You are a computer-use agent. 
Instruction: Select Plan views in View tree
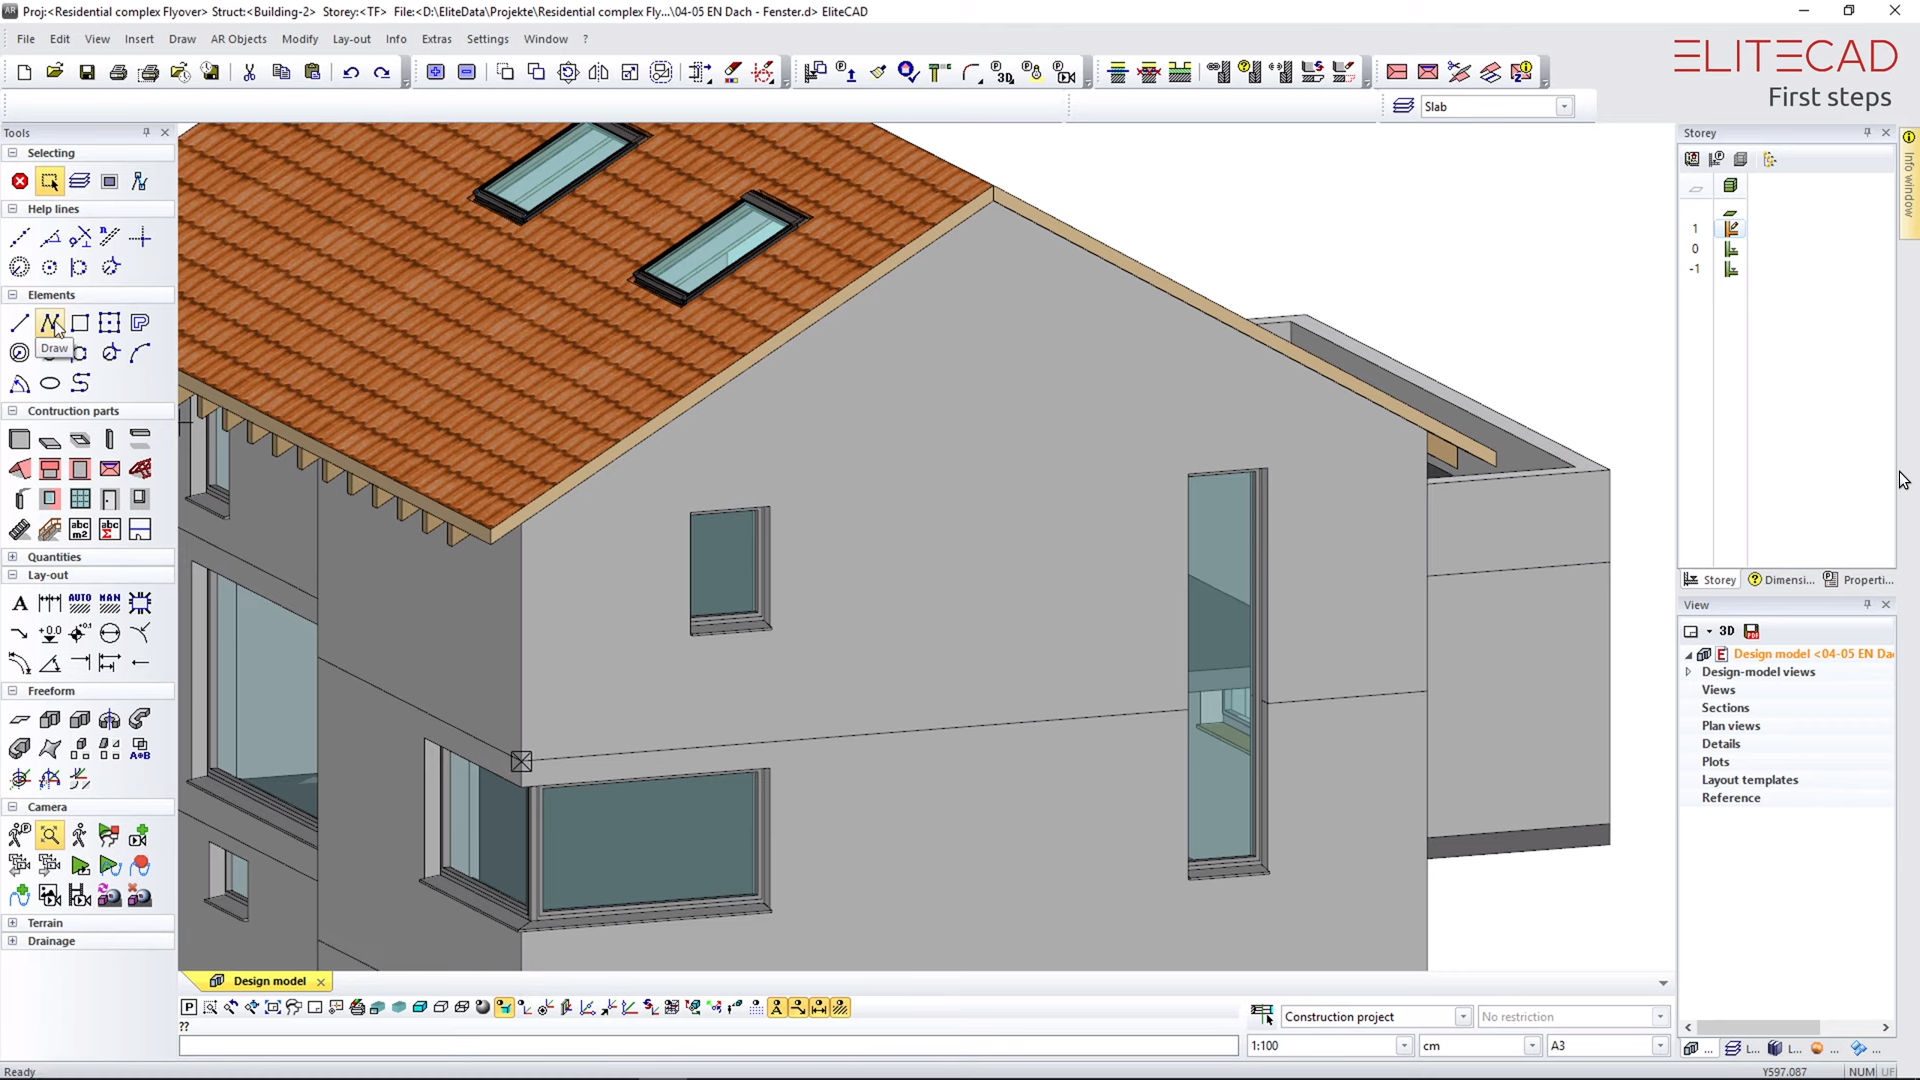1731,726
